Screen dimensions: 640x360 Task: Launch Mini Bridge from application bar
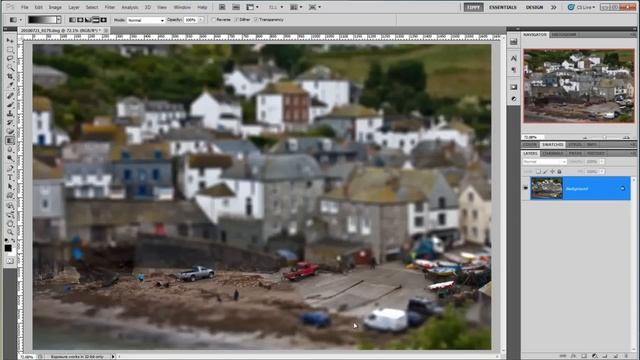click(236, 7)
